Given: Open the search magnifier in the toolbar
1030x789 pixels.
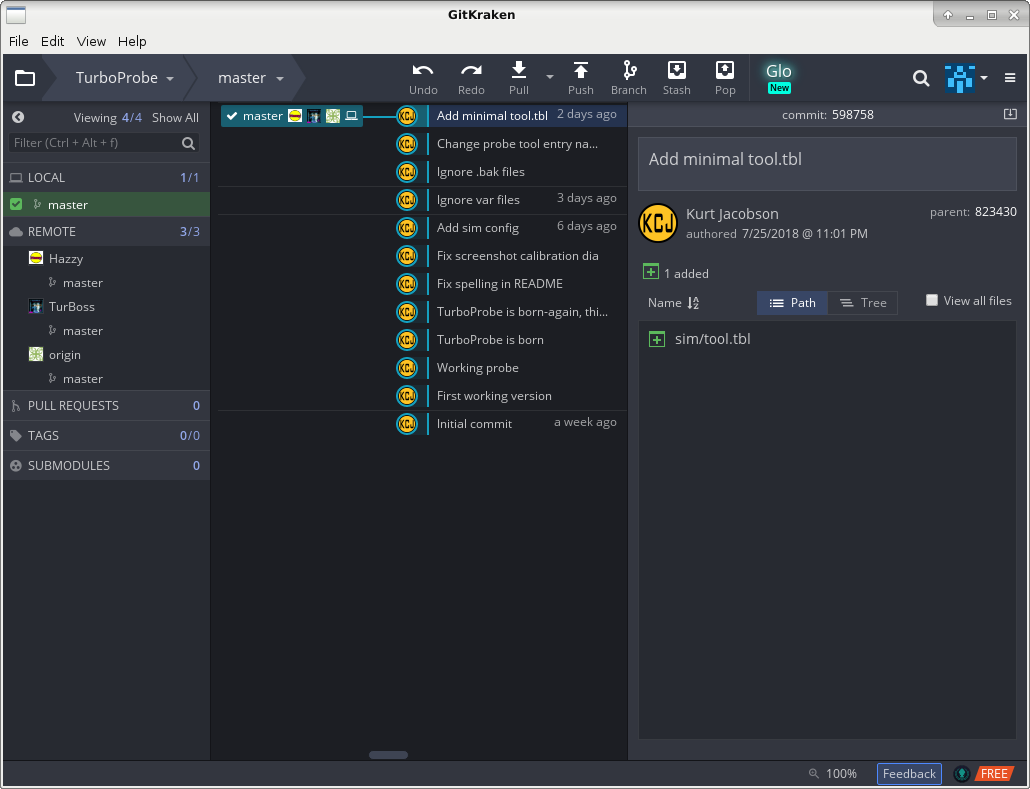Looking at the screenshot, I should tap(921, 79).
